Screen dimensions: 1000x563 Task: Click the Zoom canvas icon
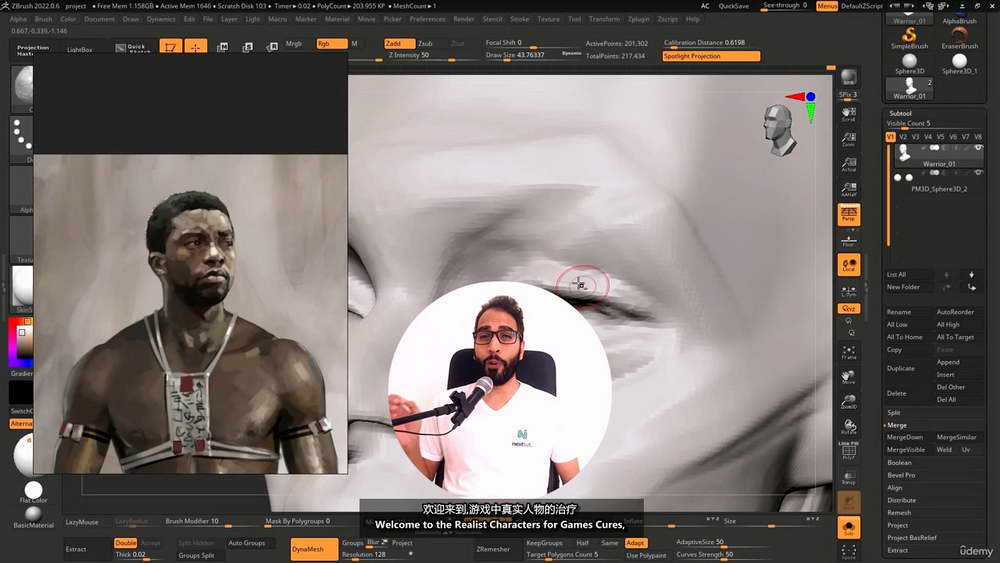pos(848,139)
